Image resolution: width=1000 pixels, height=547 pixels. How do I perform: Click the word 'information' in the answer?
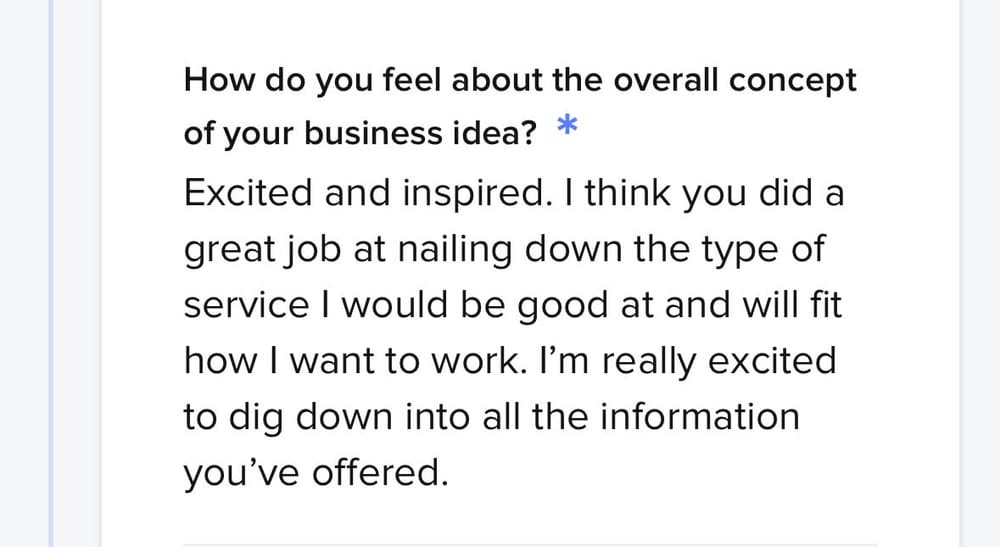[699, 416]
